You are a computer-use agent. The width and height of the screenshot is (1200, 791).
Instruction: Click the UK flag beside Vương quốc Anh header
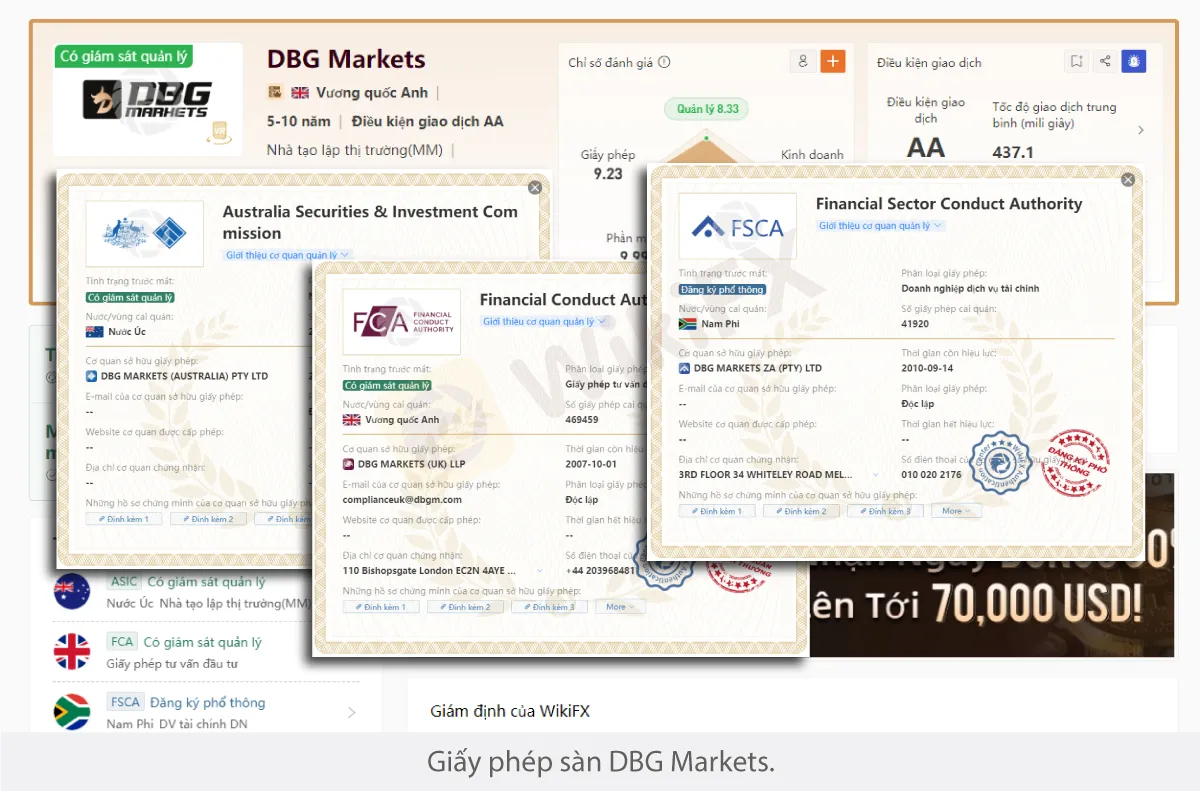300,93
